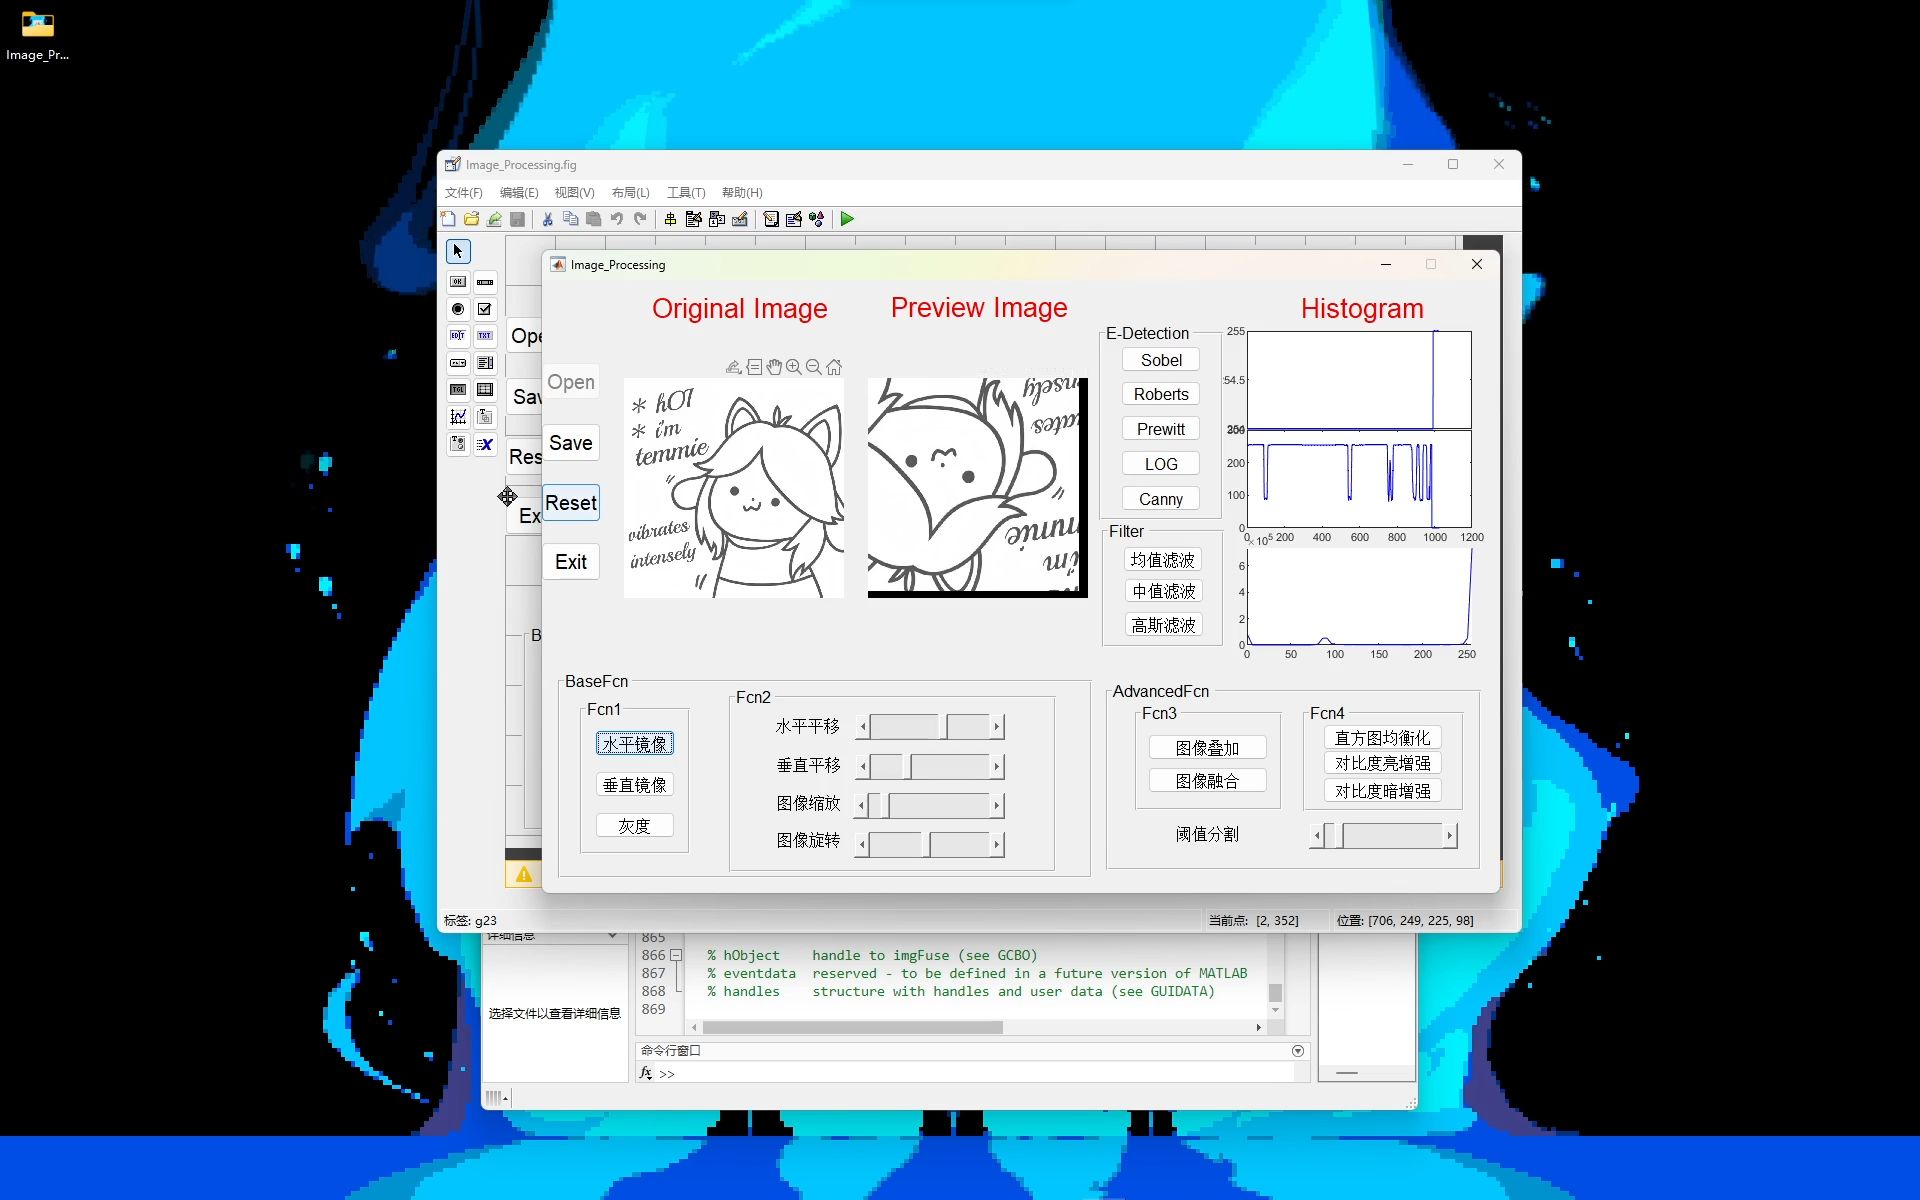1920x1200 pixels.
Task: Click the Save button in Image_Processing window
Action: [x=571, y=443]
